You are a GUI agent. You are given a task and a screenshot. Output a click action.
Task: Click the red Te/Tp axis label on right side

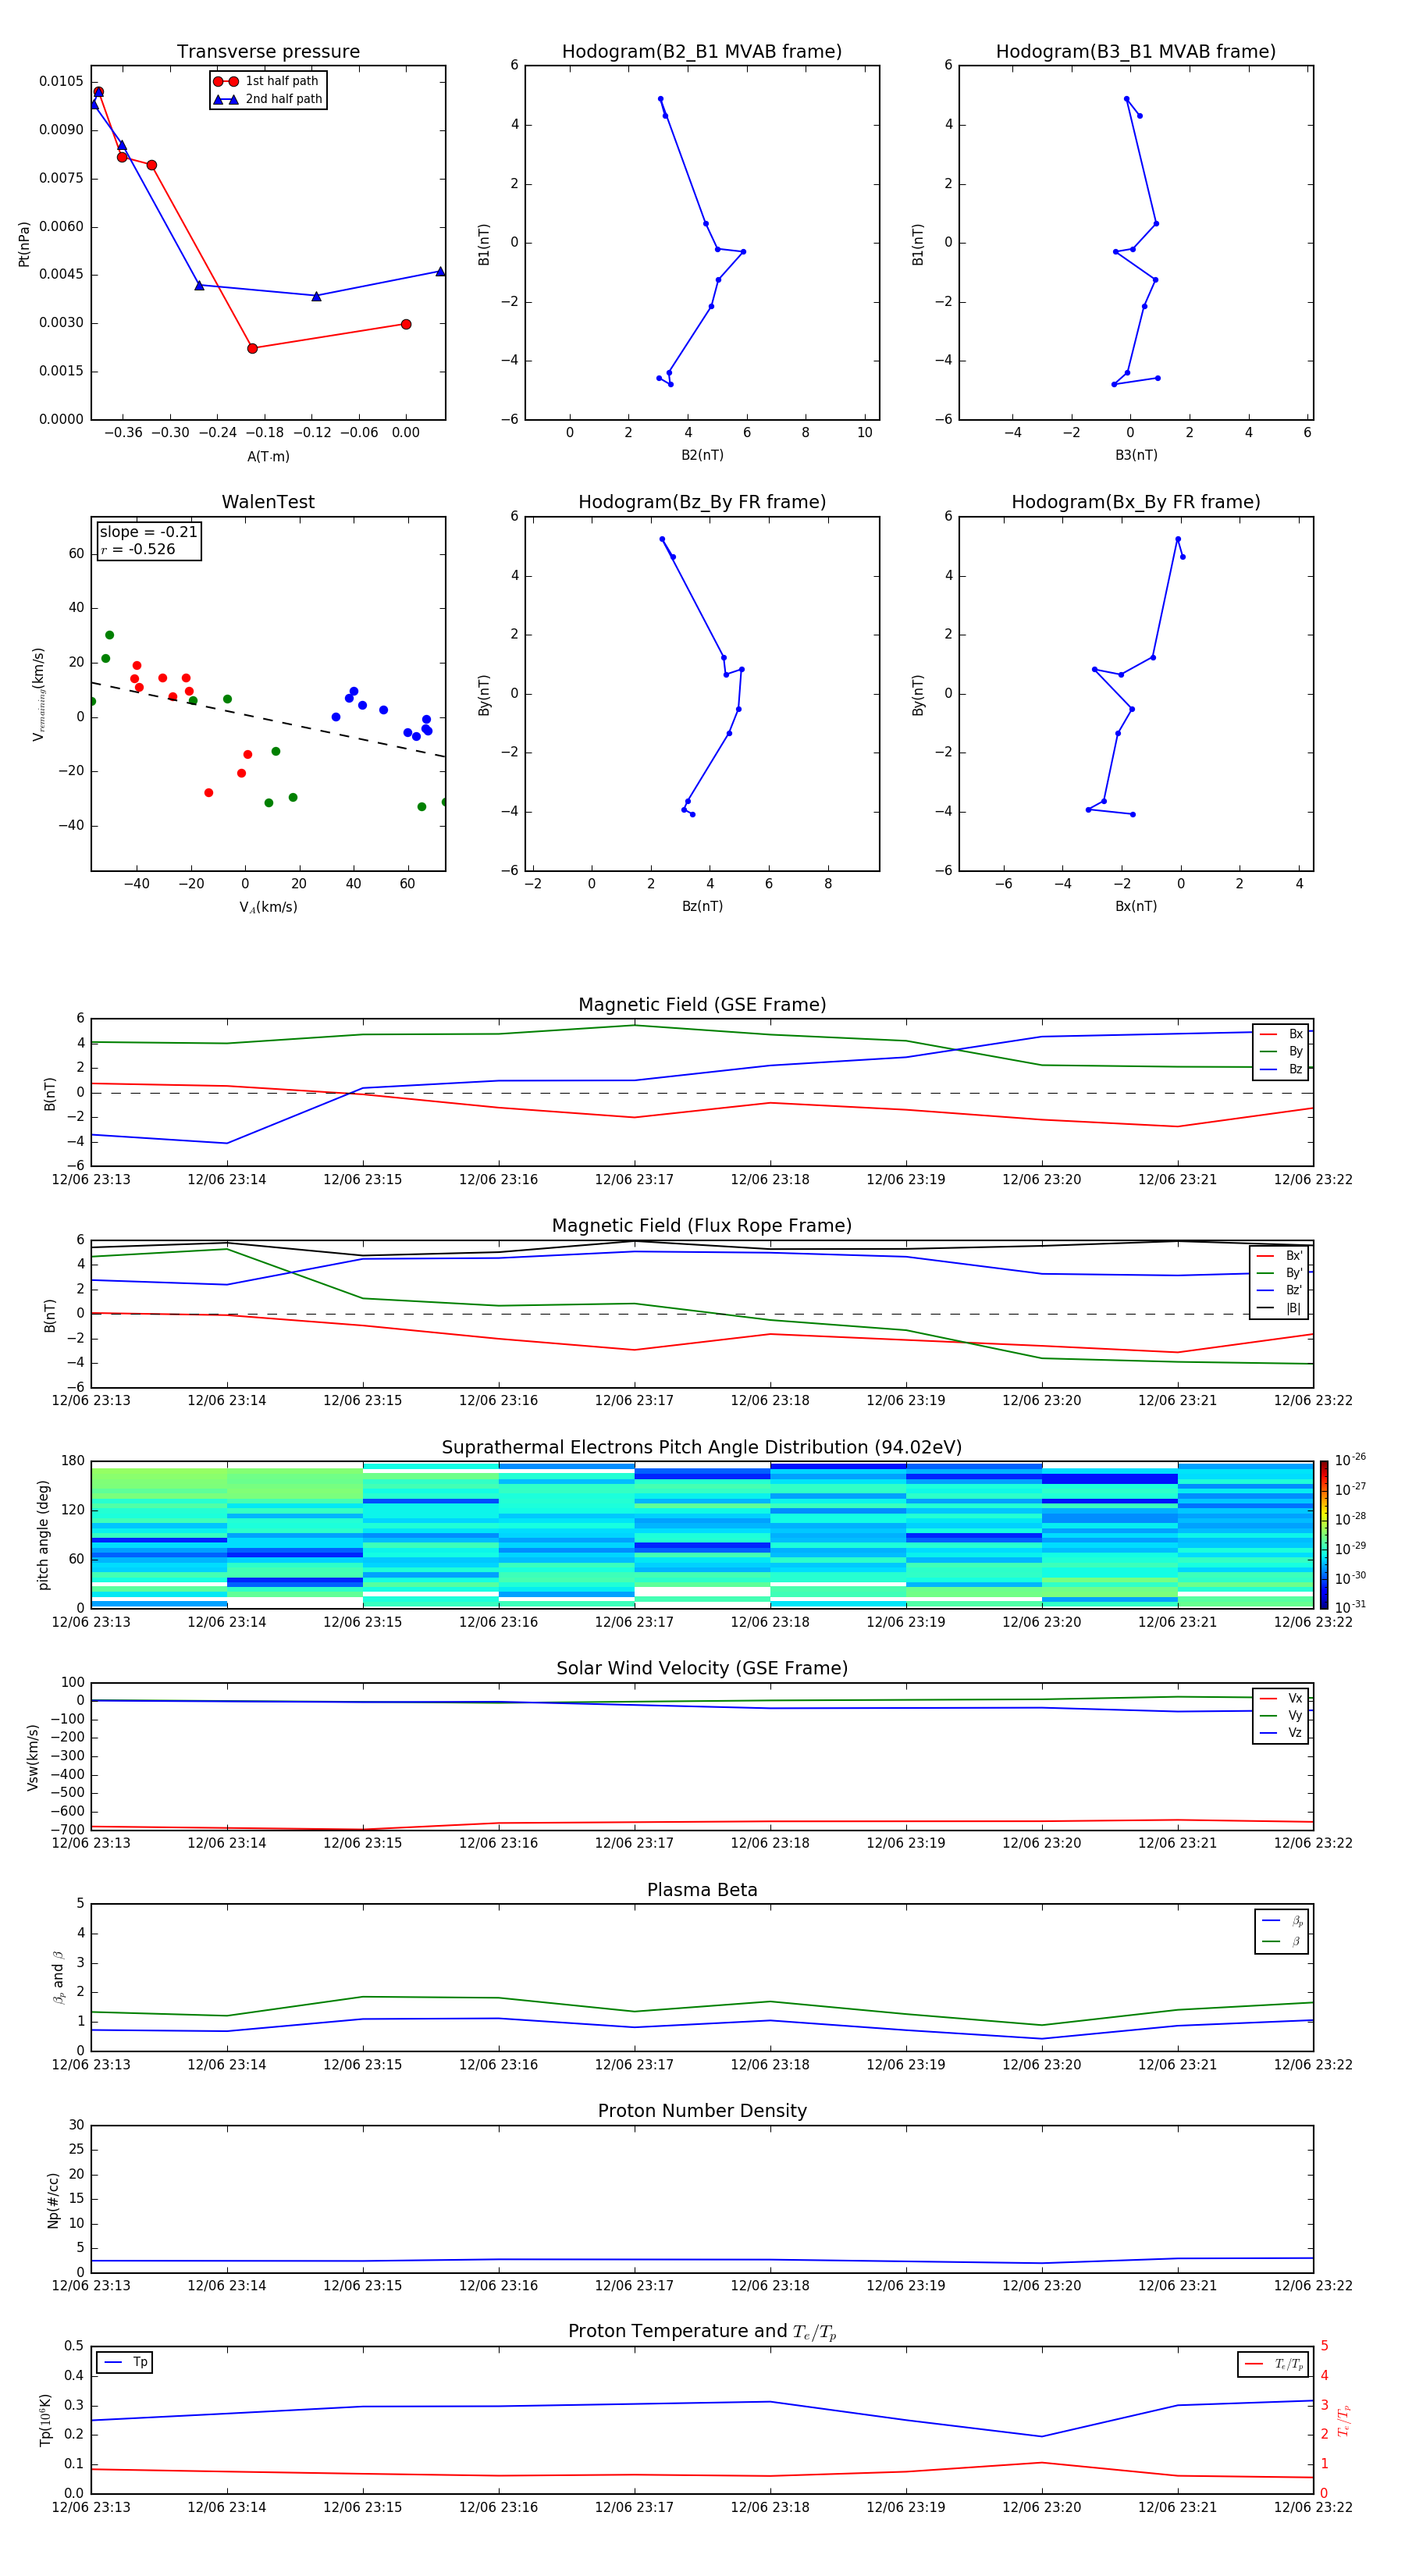[1344, 2421]
